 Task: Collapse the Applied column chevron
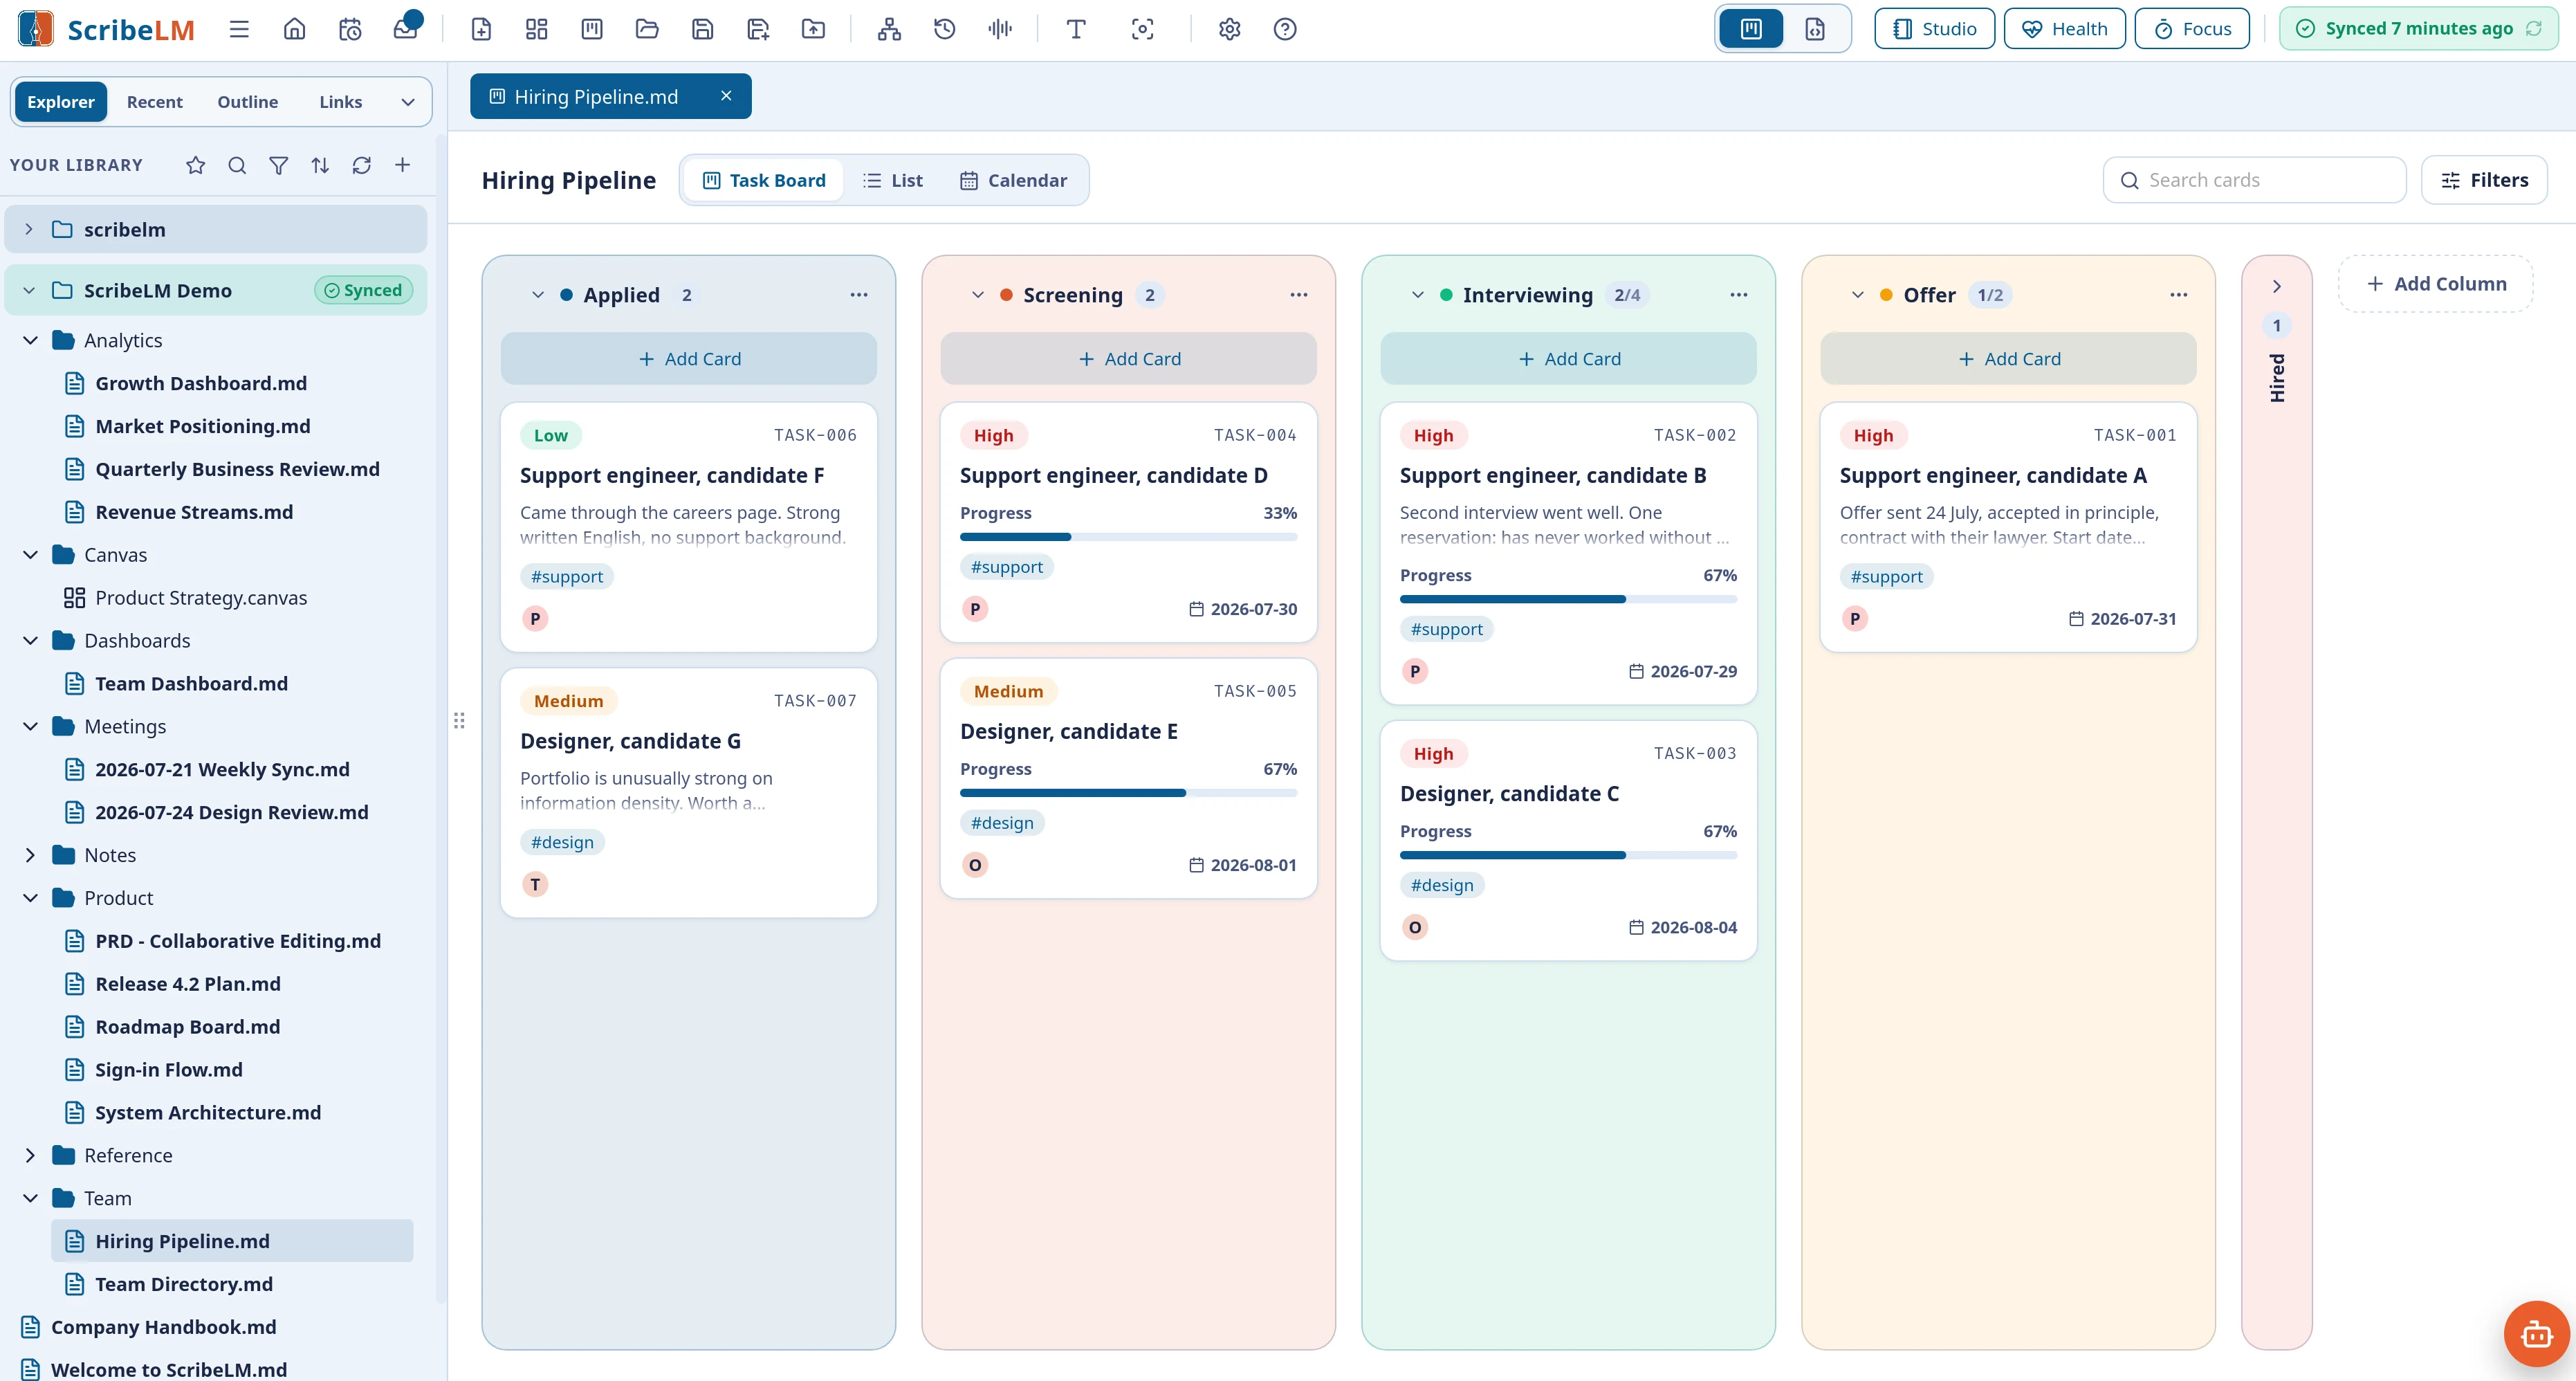click(538, 295)
